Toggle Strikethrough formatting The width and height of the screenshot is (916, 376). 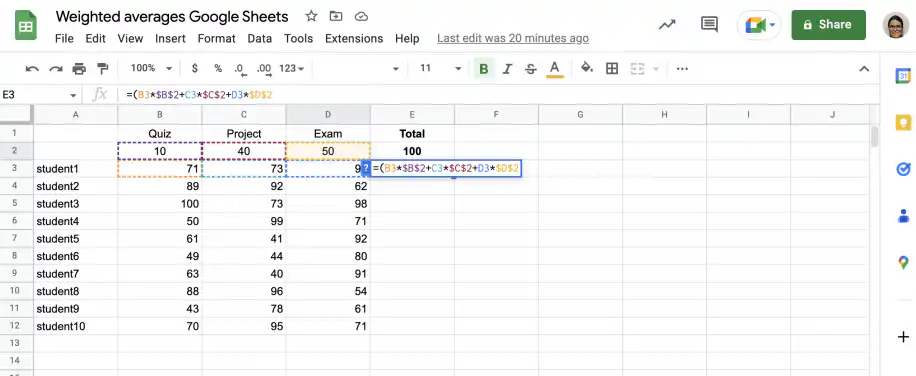click(530, 69)
